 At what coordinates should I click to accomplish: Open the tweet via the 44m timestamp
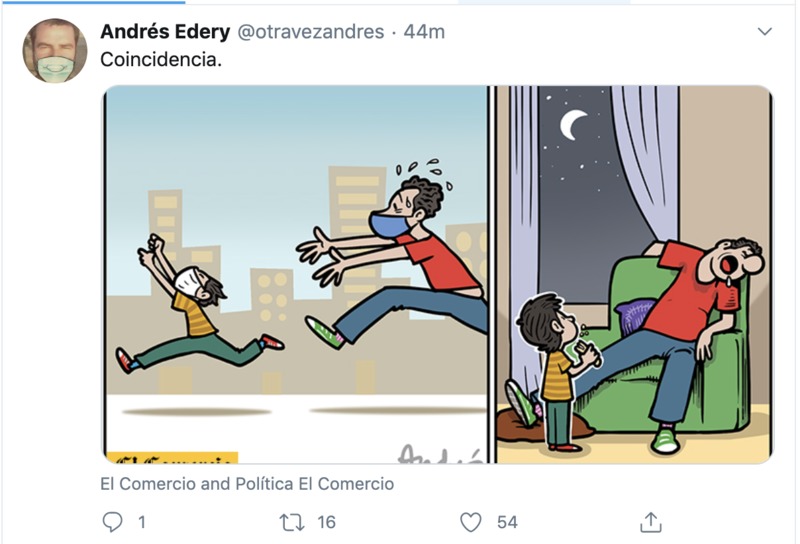(424, 32)
